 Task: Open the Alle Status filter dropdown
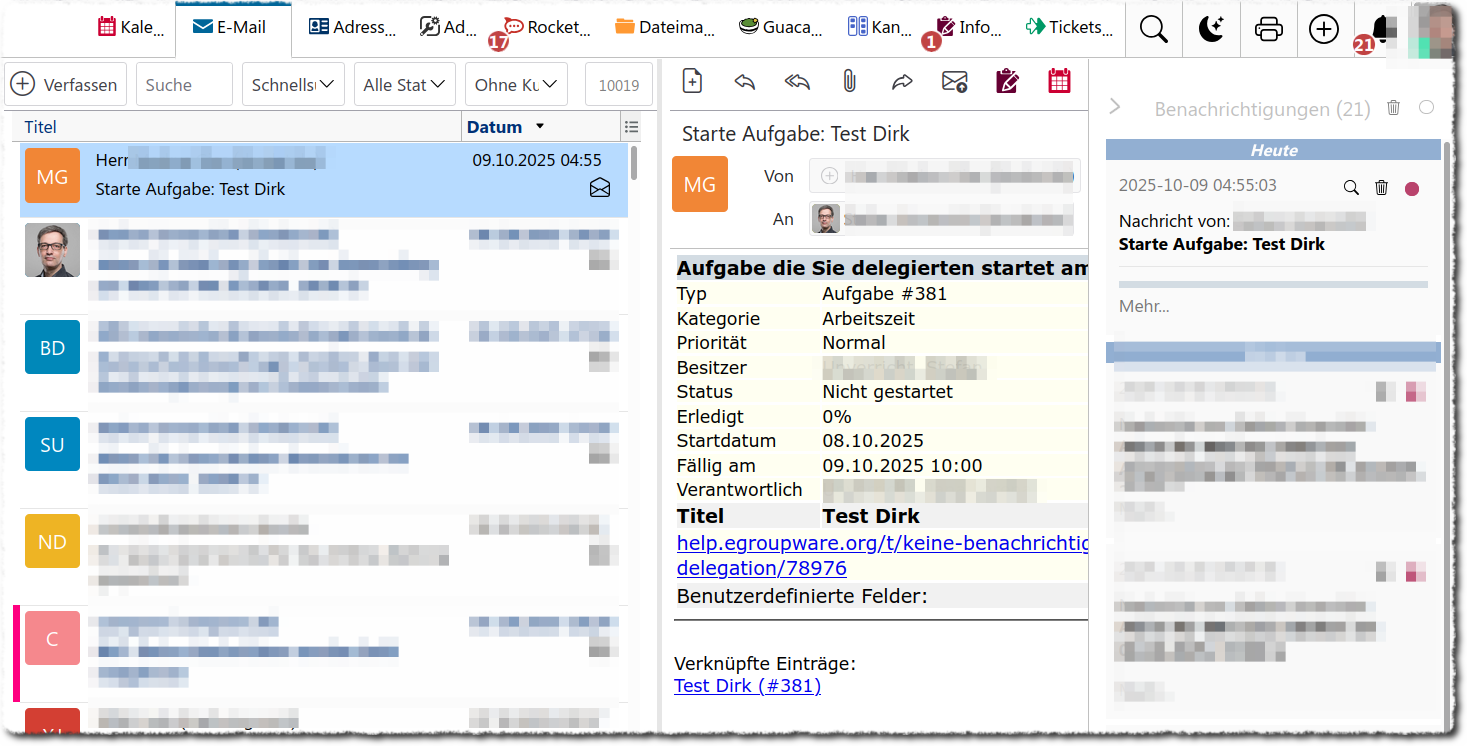[x=404, y=85]
